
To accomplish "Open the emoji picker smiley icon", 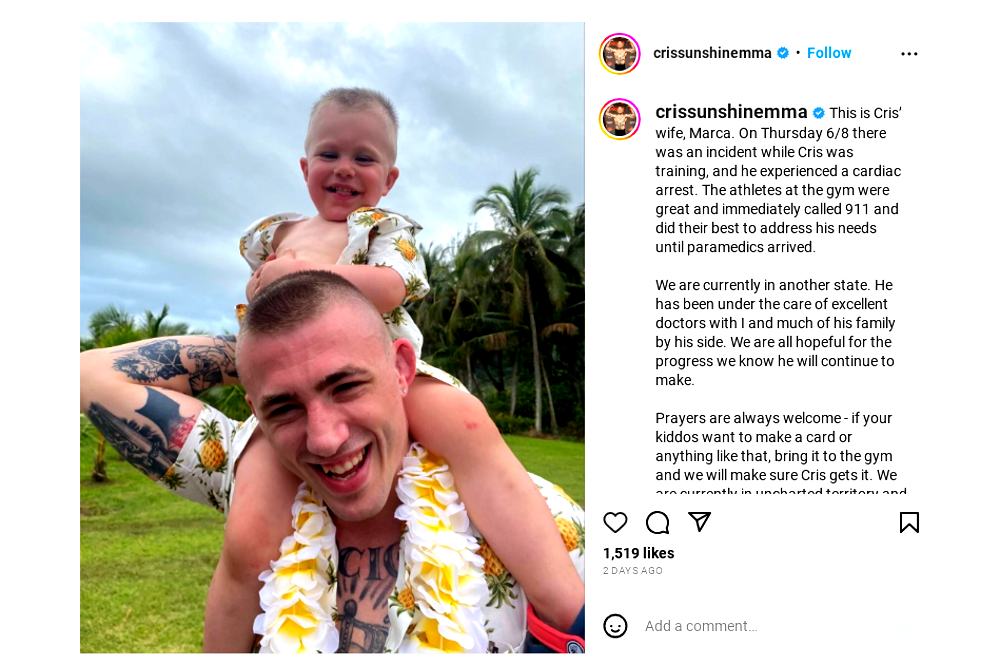I will pyautogui.click(x=615, y=625).
